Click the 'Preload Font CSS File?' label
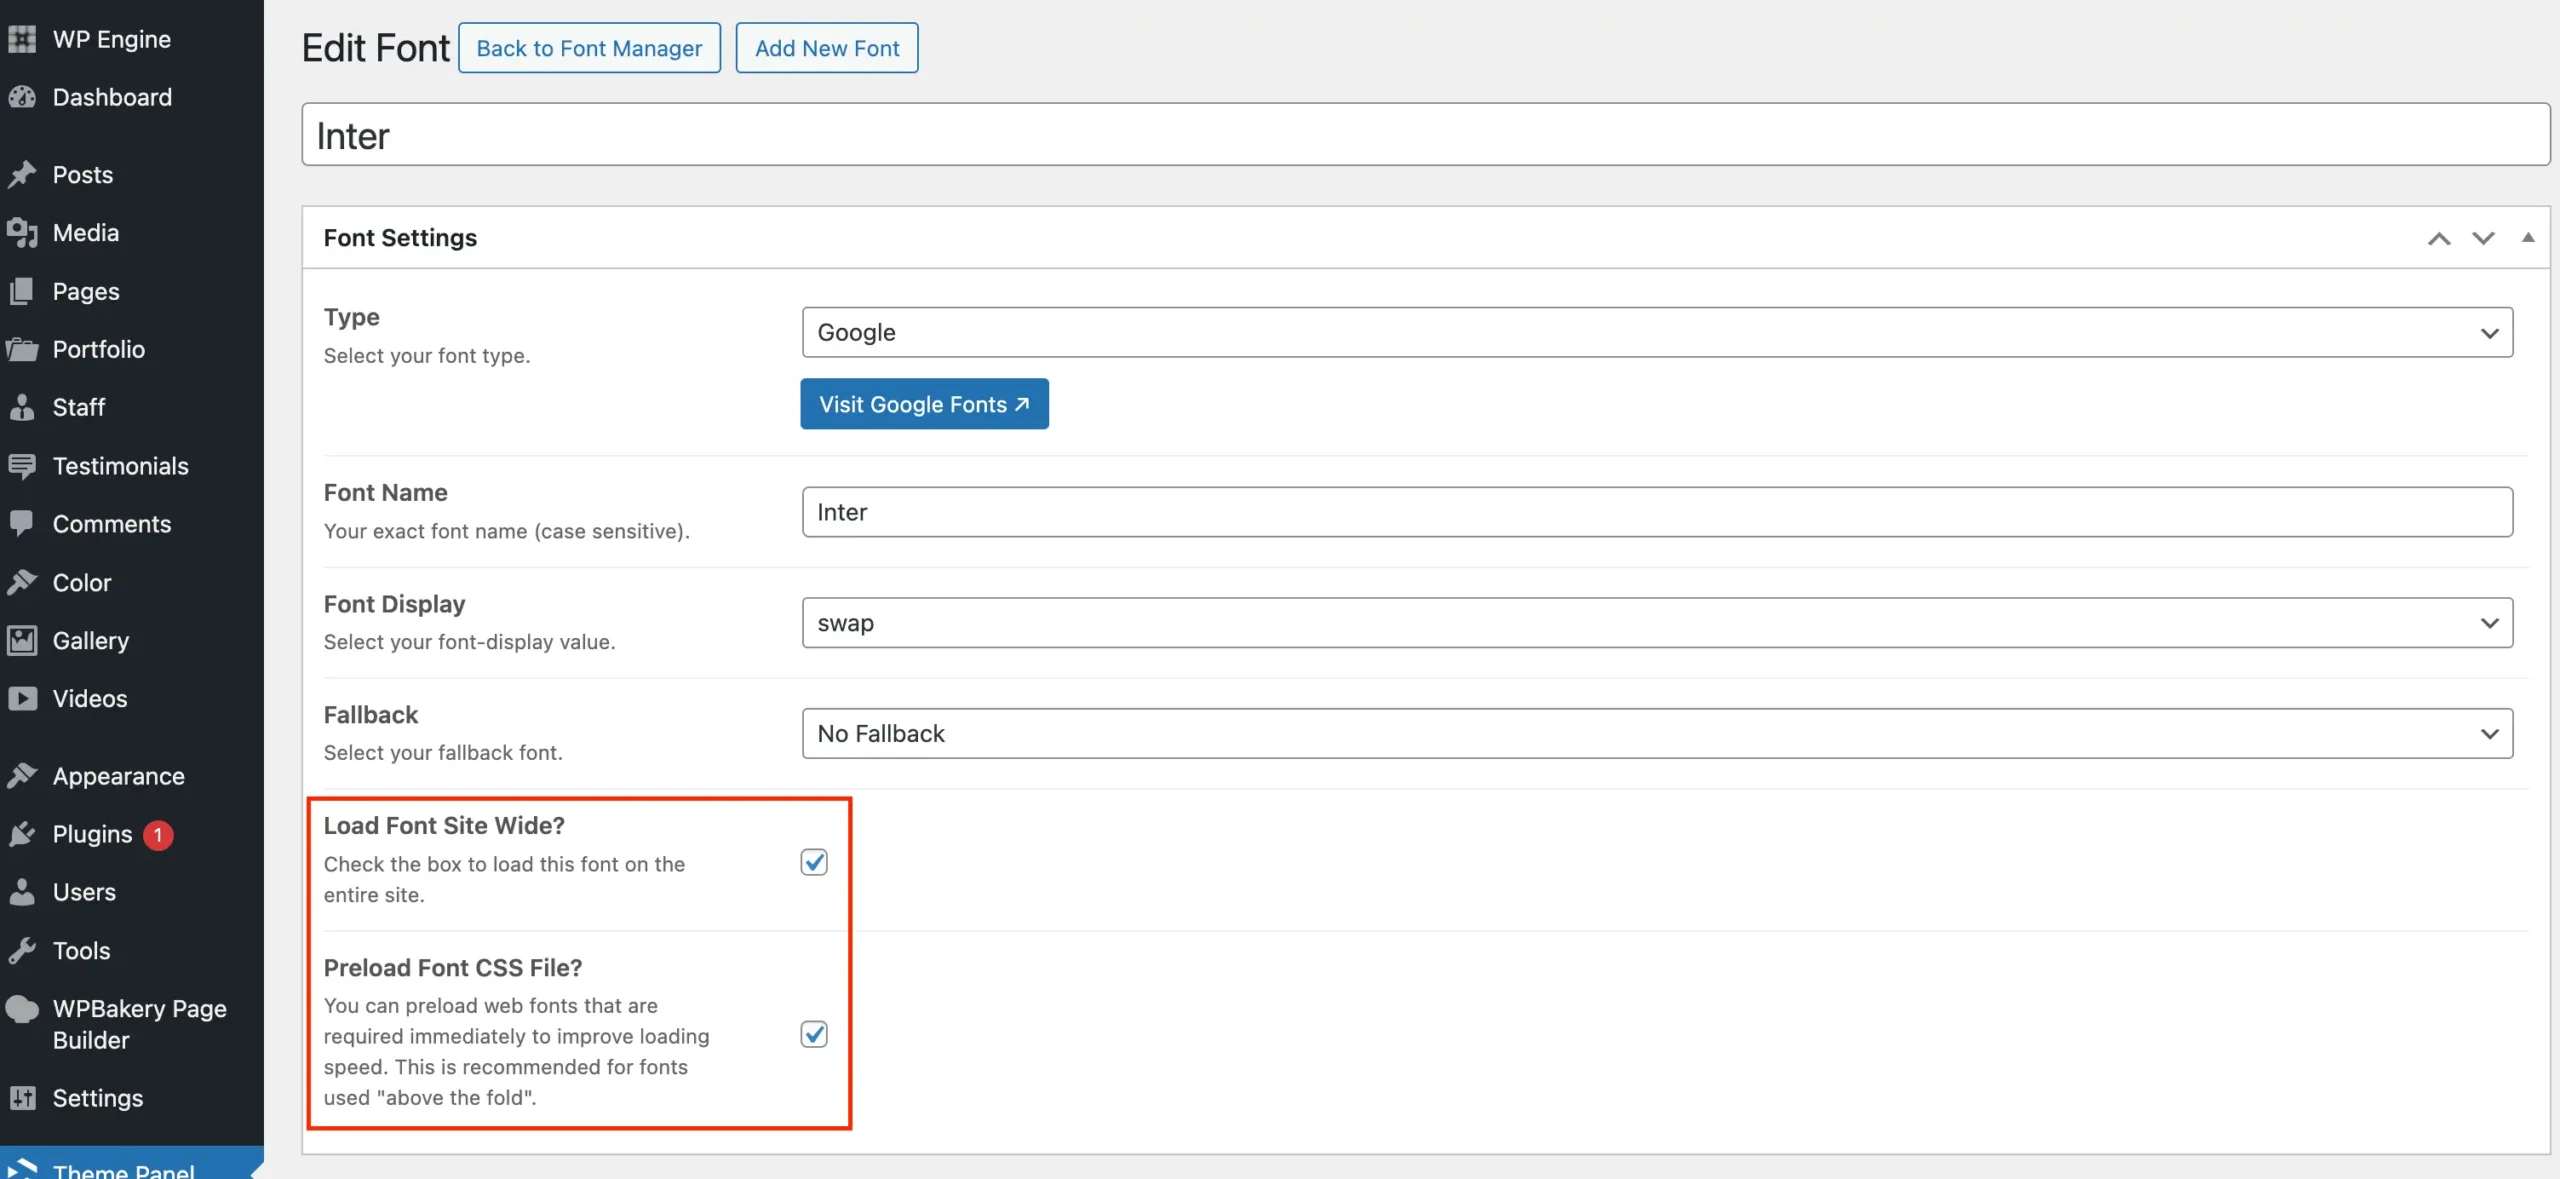Screen dimensions: 2560x1179 pyautogui.click(x=453, y=968)
